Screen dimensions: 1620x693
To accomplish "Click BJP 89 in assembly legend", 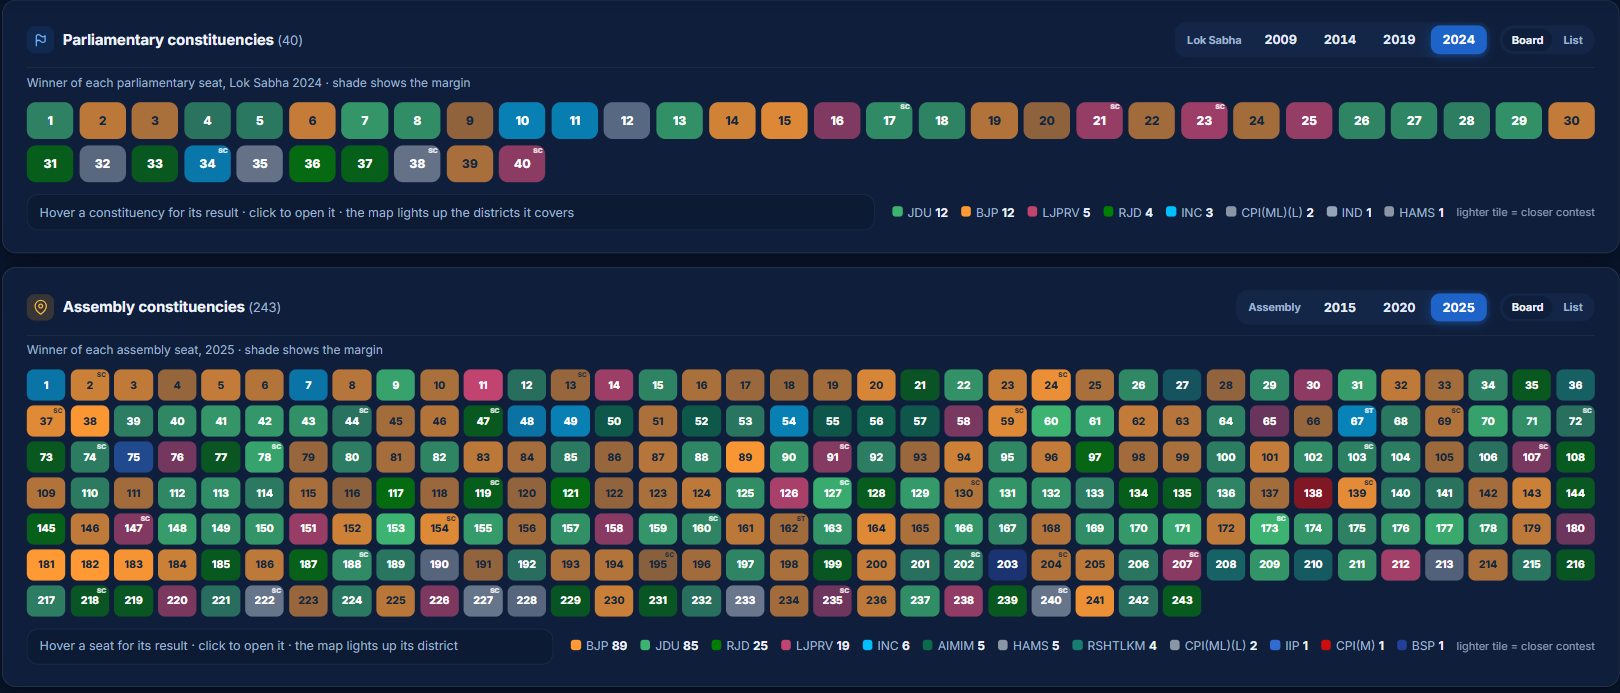I will [x=599, y=645].
